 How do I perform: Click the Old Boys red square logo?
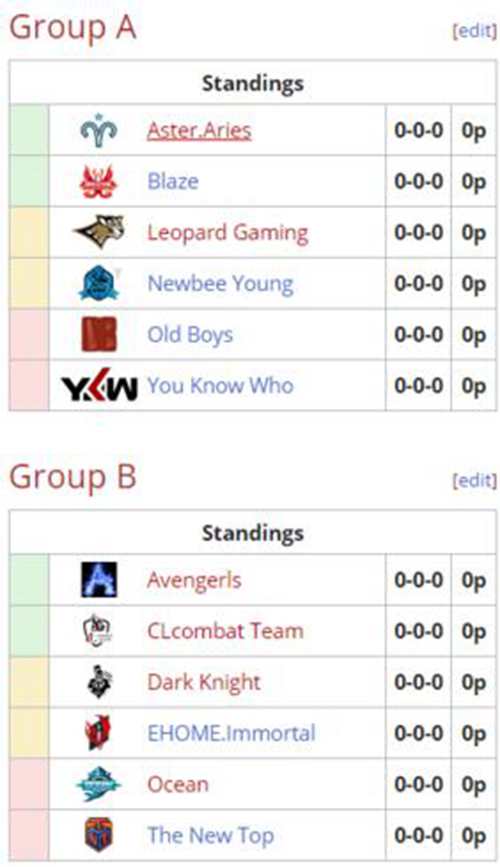point(98,335)
